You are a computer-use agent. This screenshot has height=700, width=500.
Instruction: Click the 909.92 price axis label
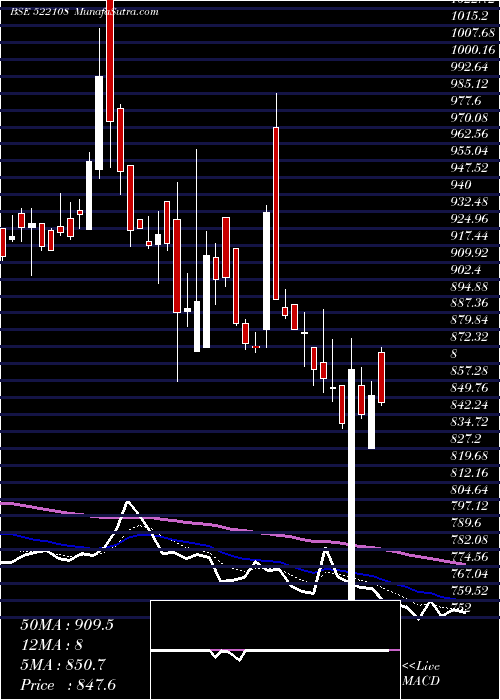pyautogui.click(x=471, y=253)
